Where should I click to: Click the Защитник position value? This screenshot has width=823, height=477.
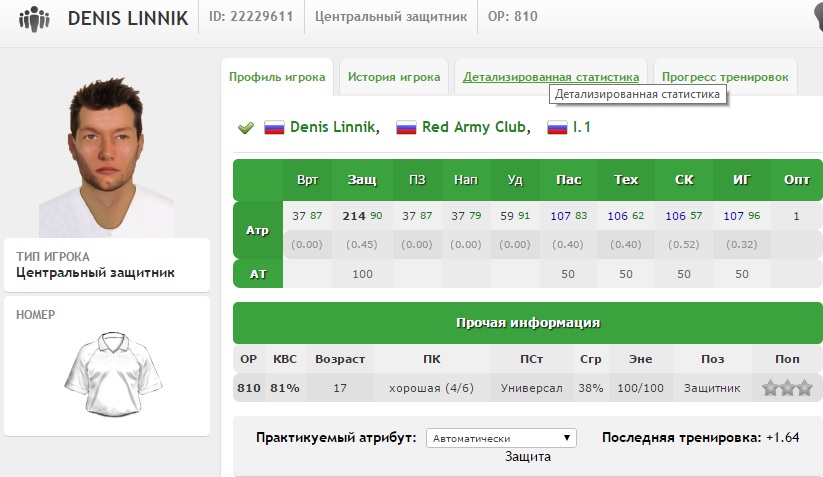click(712, 388)
